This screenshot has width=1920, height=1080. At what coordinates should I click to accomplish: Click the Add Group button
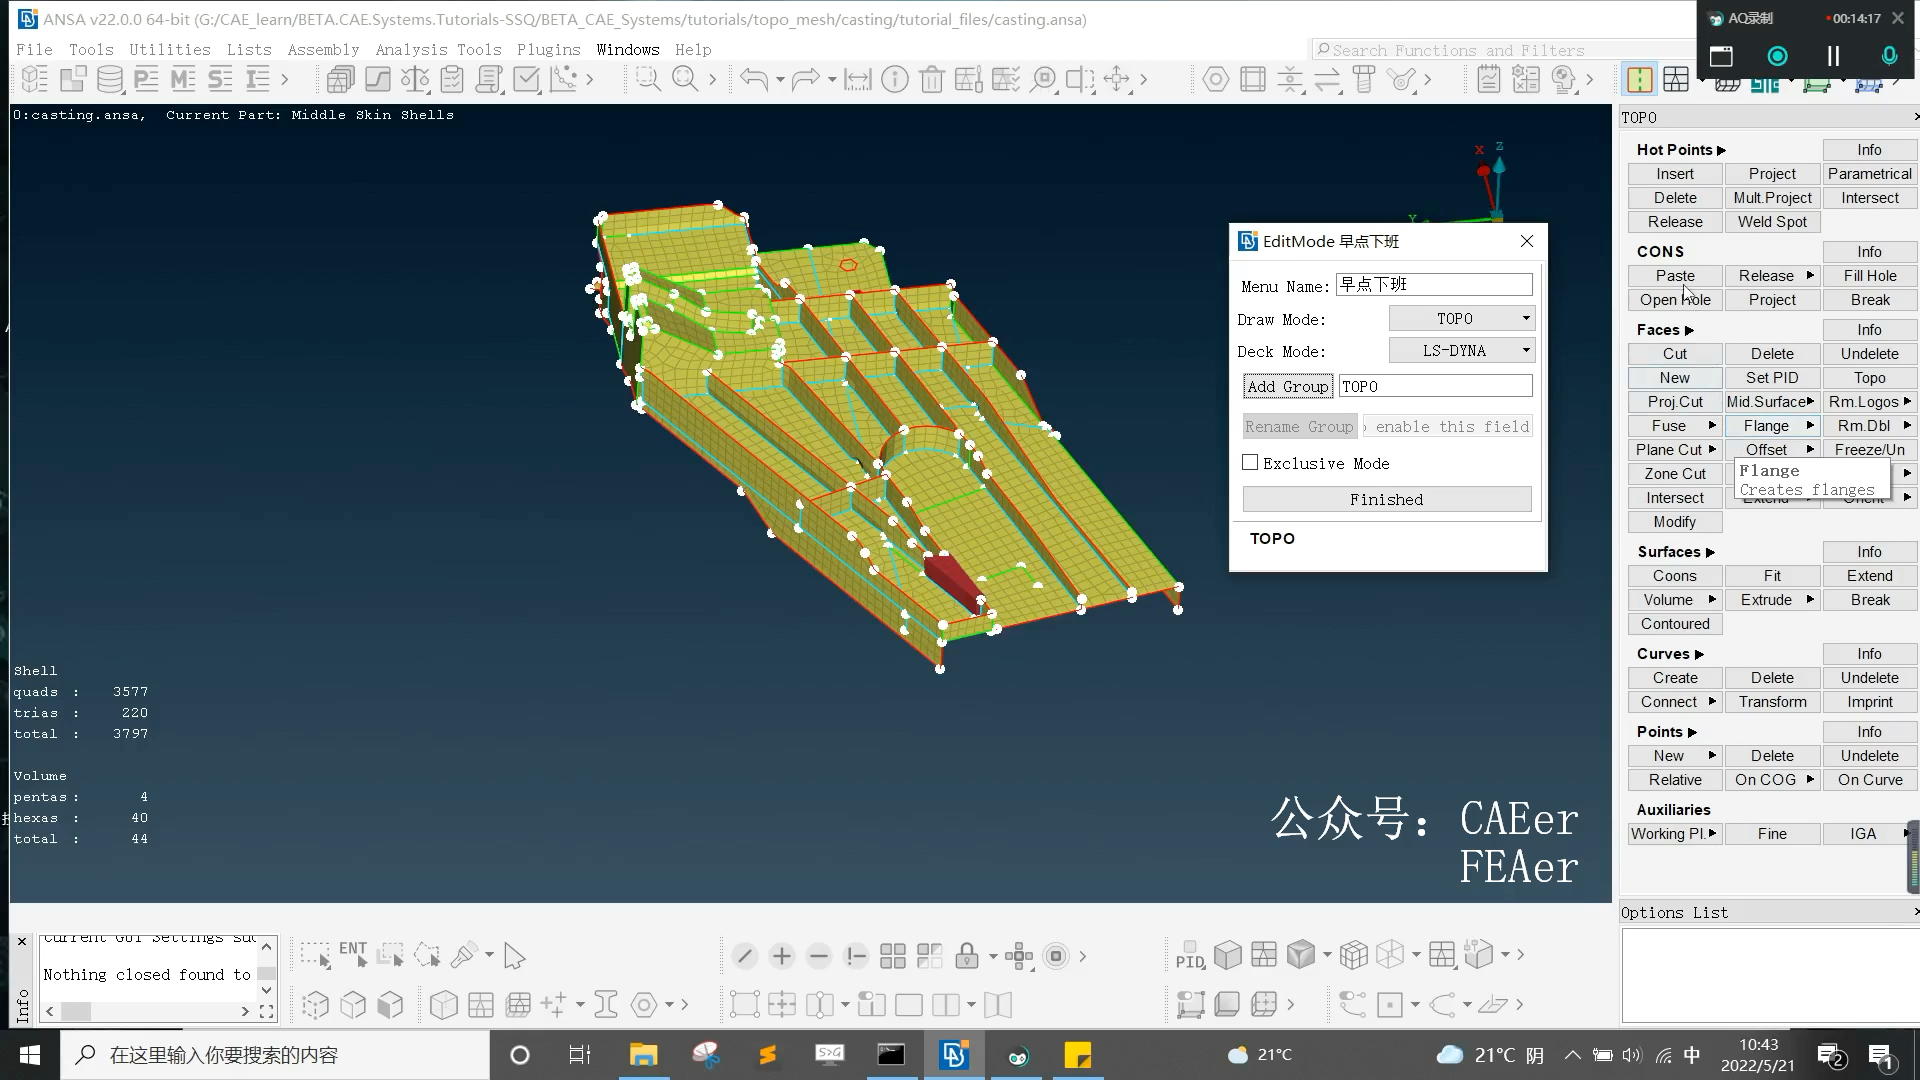click(1287, 387)
